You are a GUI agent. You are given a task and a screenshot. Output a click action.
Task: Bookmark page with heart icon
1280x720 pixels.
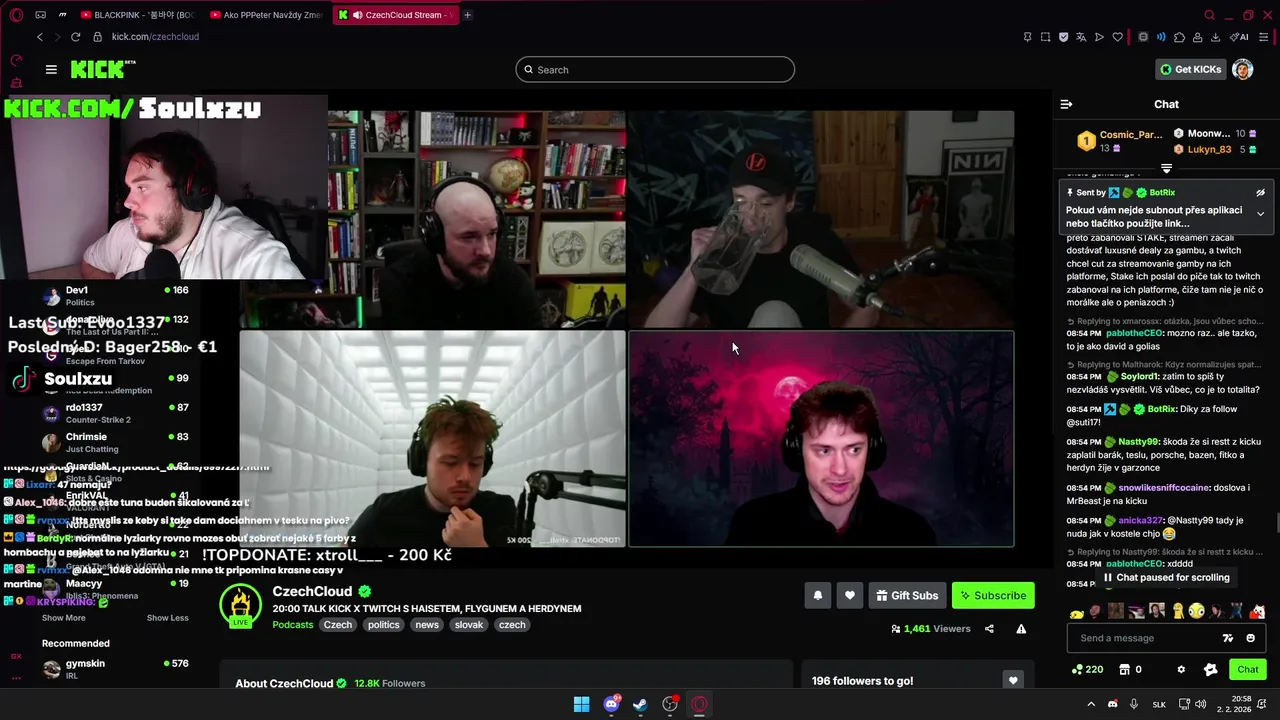pyautogui.click(x=1117, y=37)
